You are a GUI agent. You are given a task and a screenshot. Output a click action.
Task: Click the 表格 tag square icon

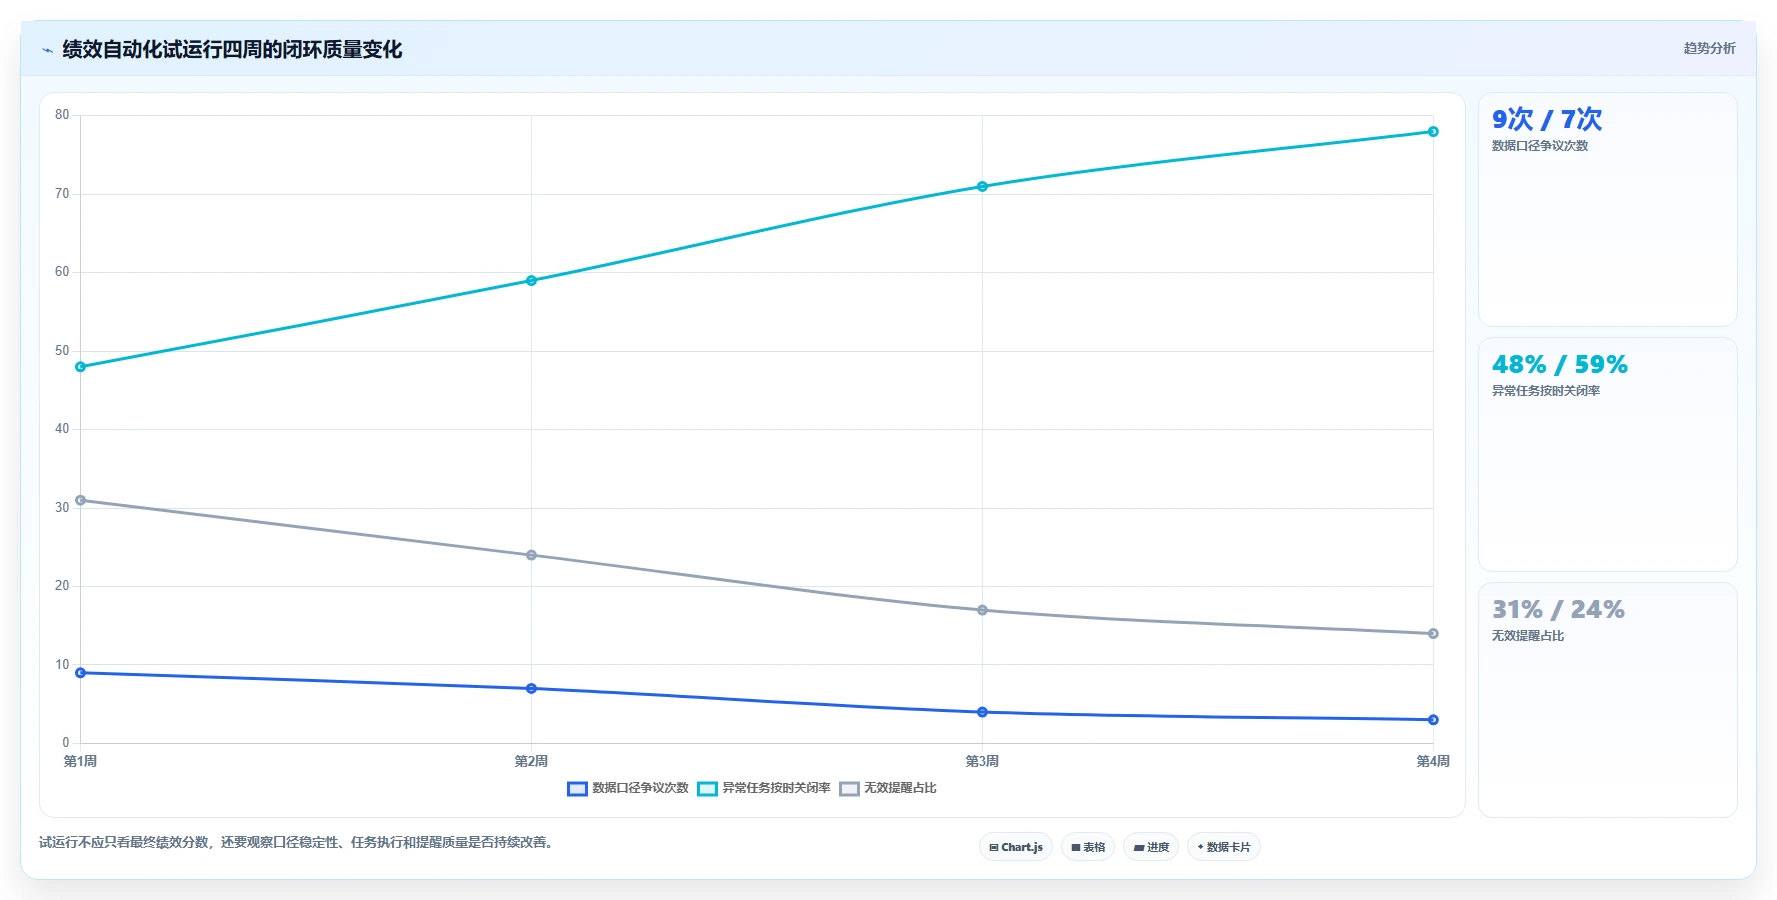pos(1076,847)
